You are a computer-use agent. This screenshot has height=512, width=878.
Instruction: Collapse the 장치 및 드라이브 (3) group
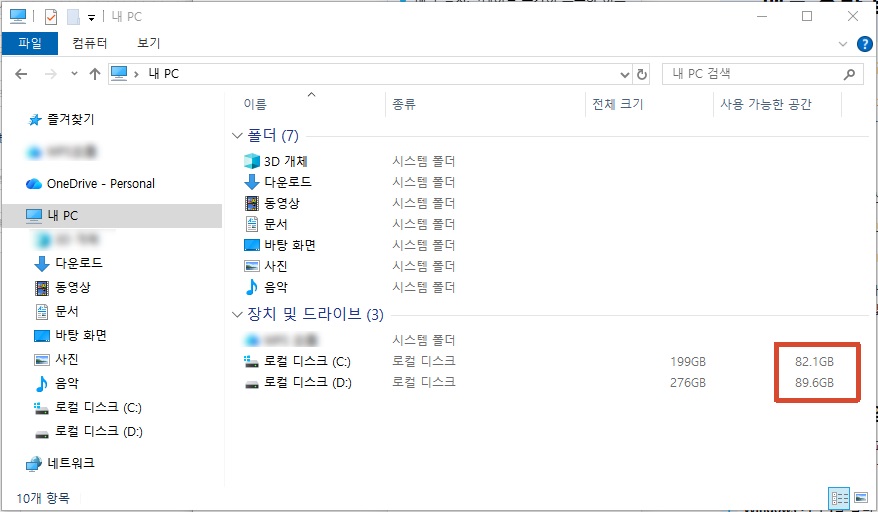pos(237,315)
